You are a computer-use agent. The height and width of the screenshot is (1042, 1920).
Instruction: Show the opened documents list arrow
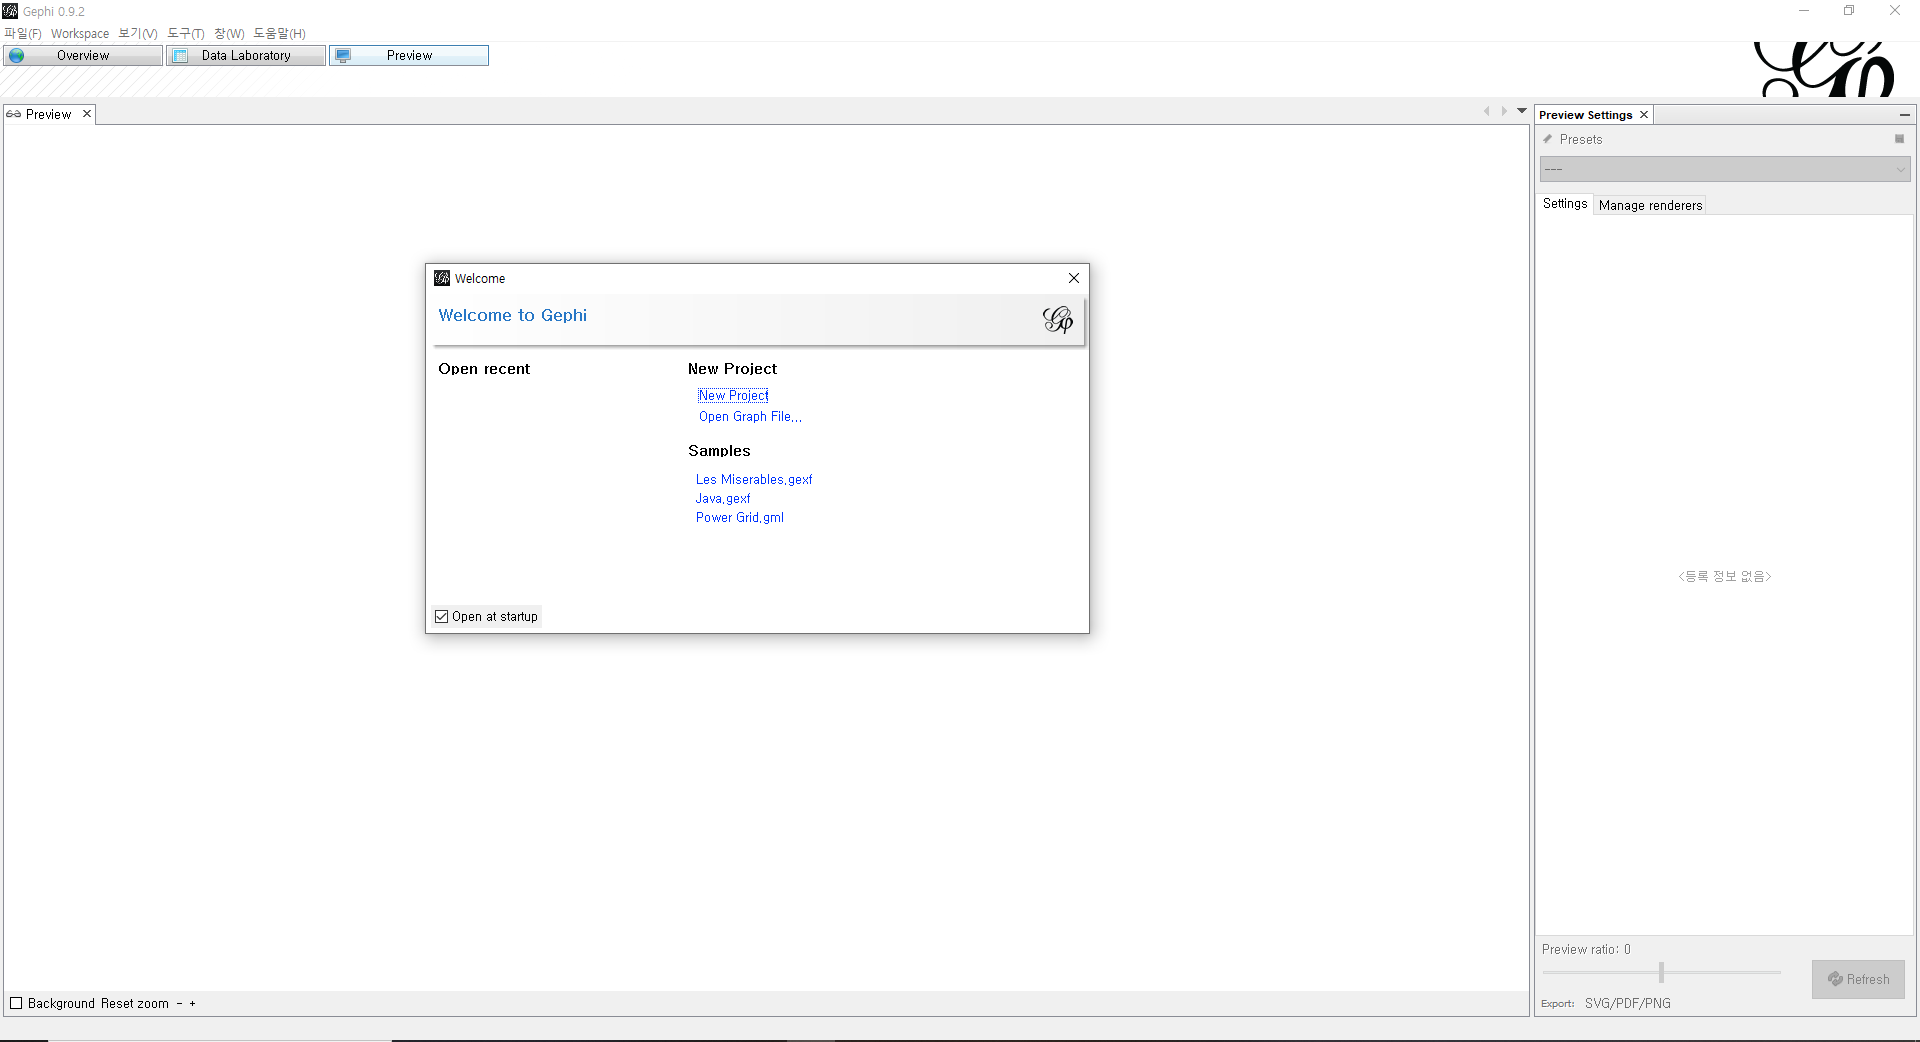1522,111
